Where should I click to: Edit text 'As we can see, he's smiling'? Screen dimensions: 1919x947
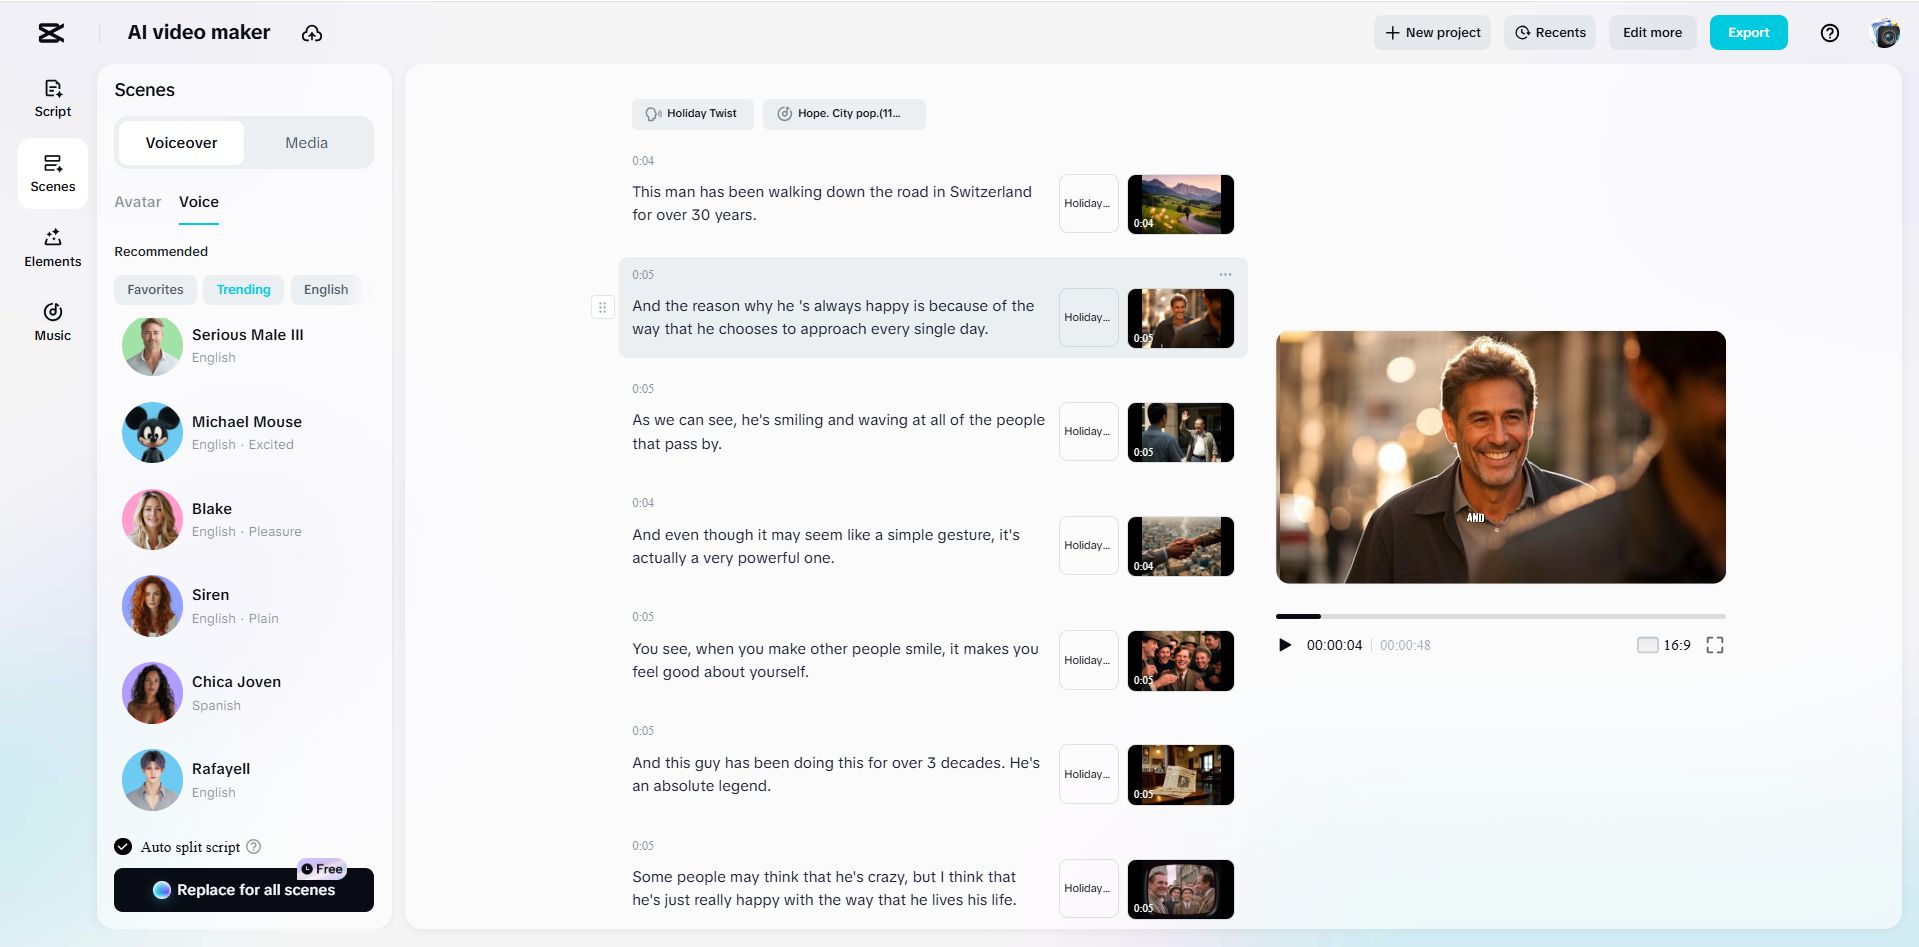[838, 432]
